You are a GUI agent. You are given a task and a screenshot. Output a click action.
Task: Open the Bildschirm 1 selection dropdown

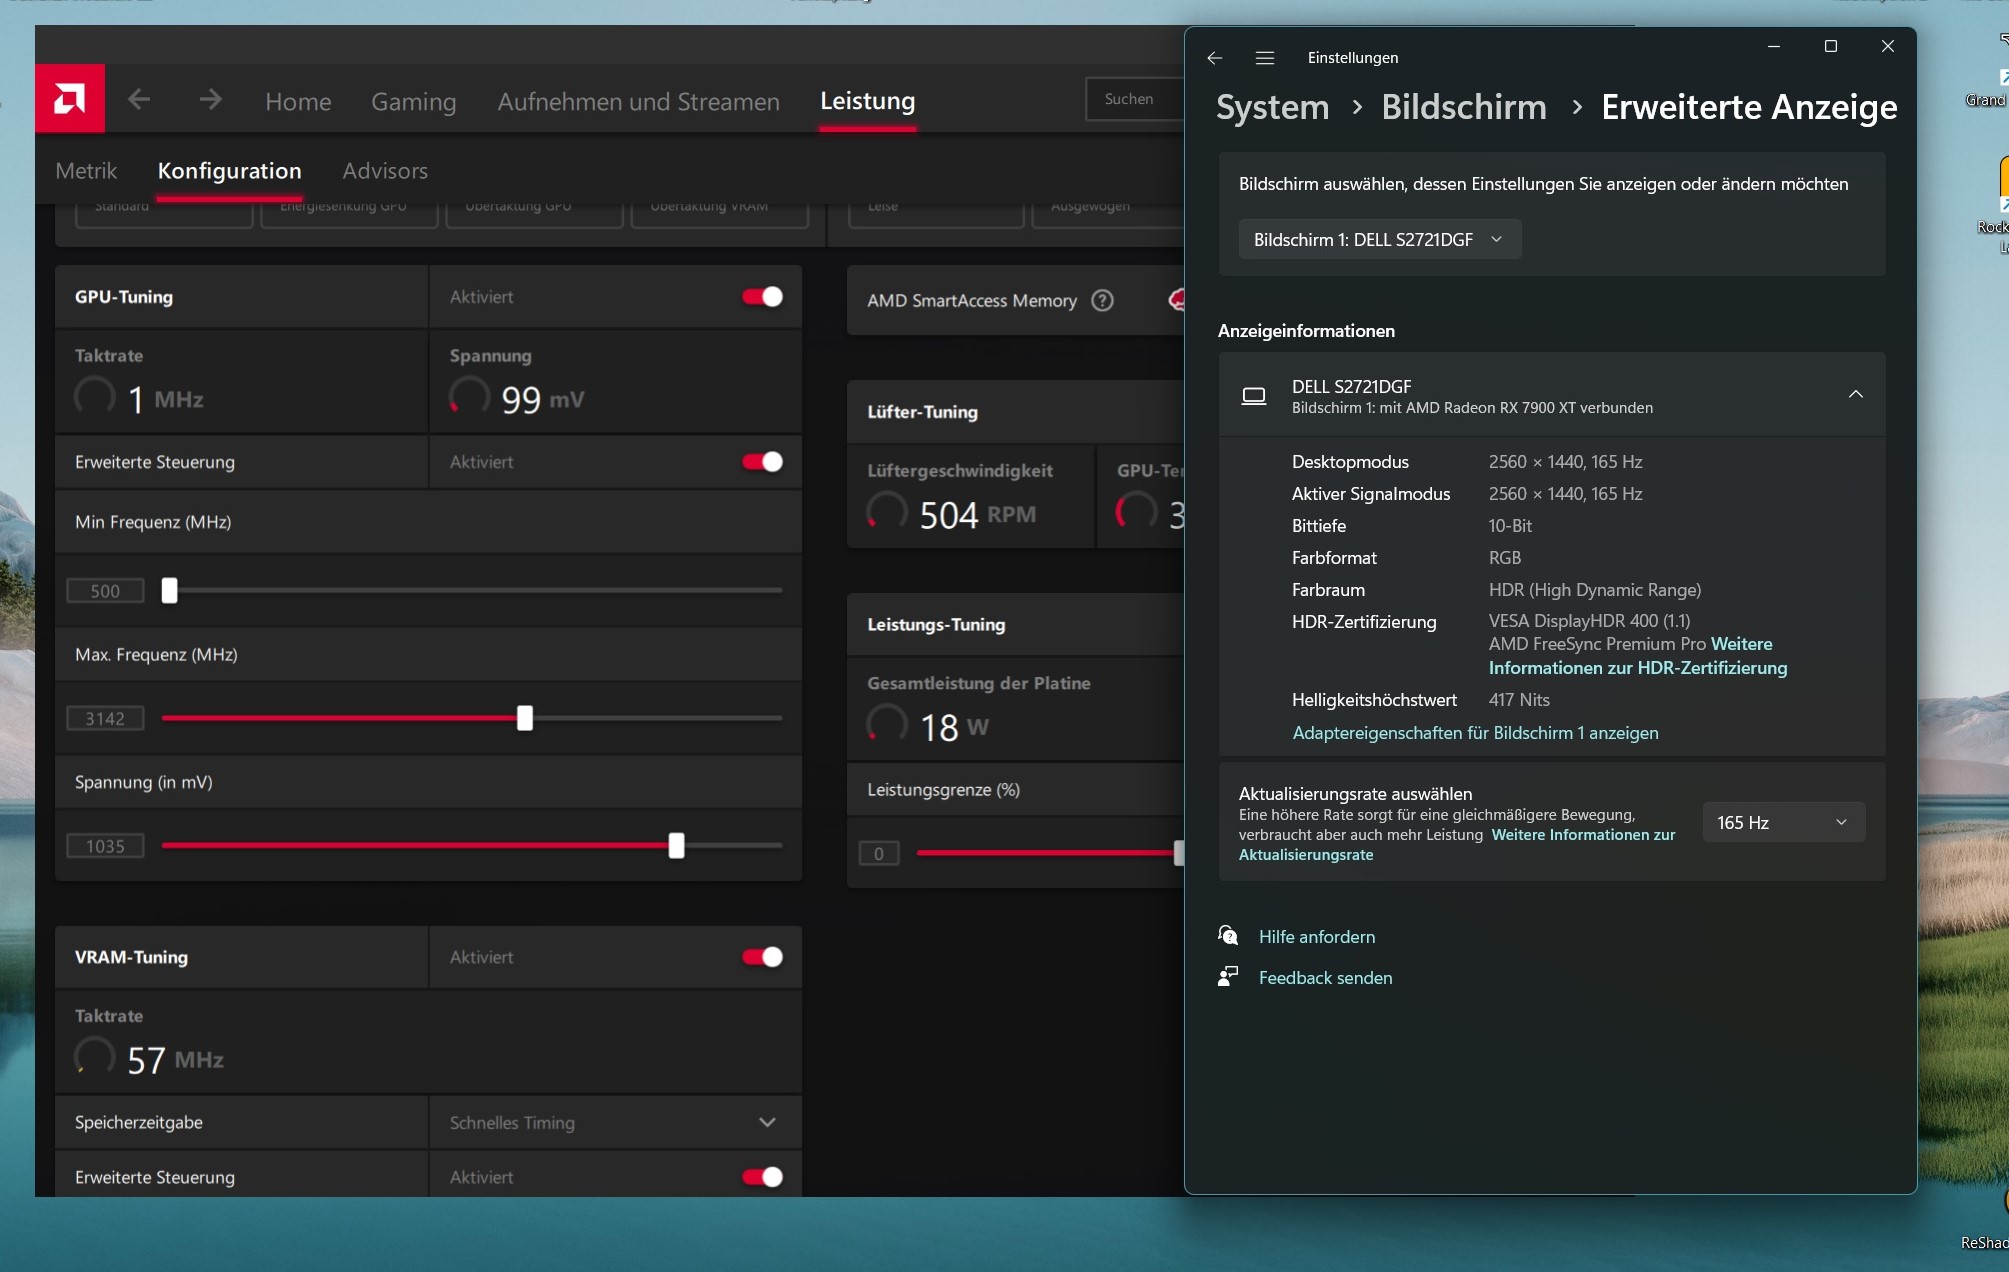(x=1379, y=240)
